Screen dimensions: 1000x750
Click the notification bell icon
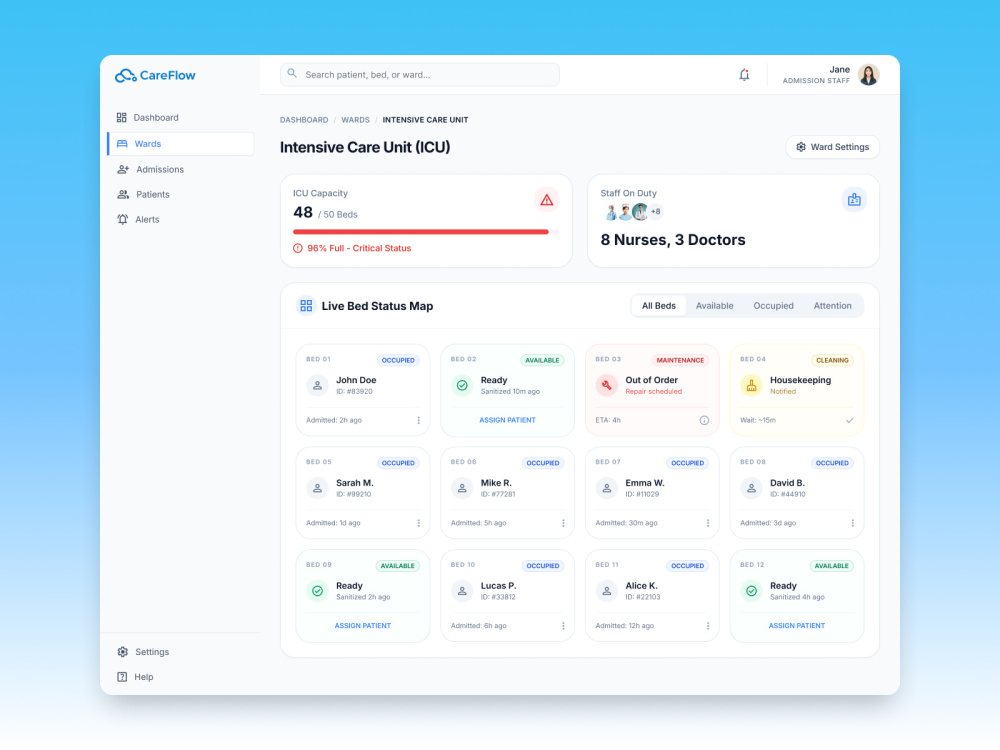coord(744,75)
